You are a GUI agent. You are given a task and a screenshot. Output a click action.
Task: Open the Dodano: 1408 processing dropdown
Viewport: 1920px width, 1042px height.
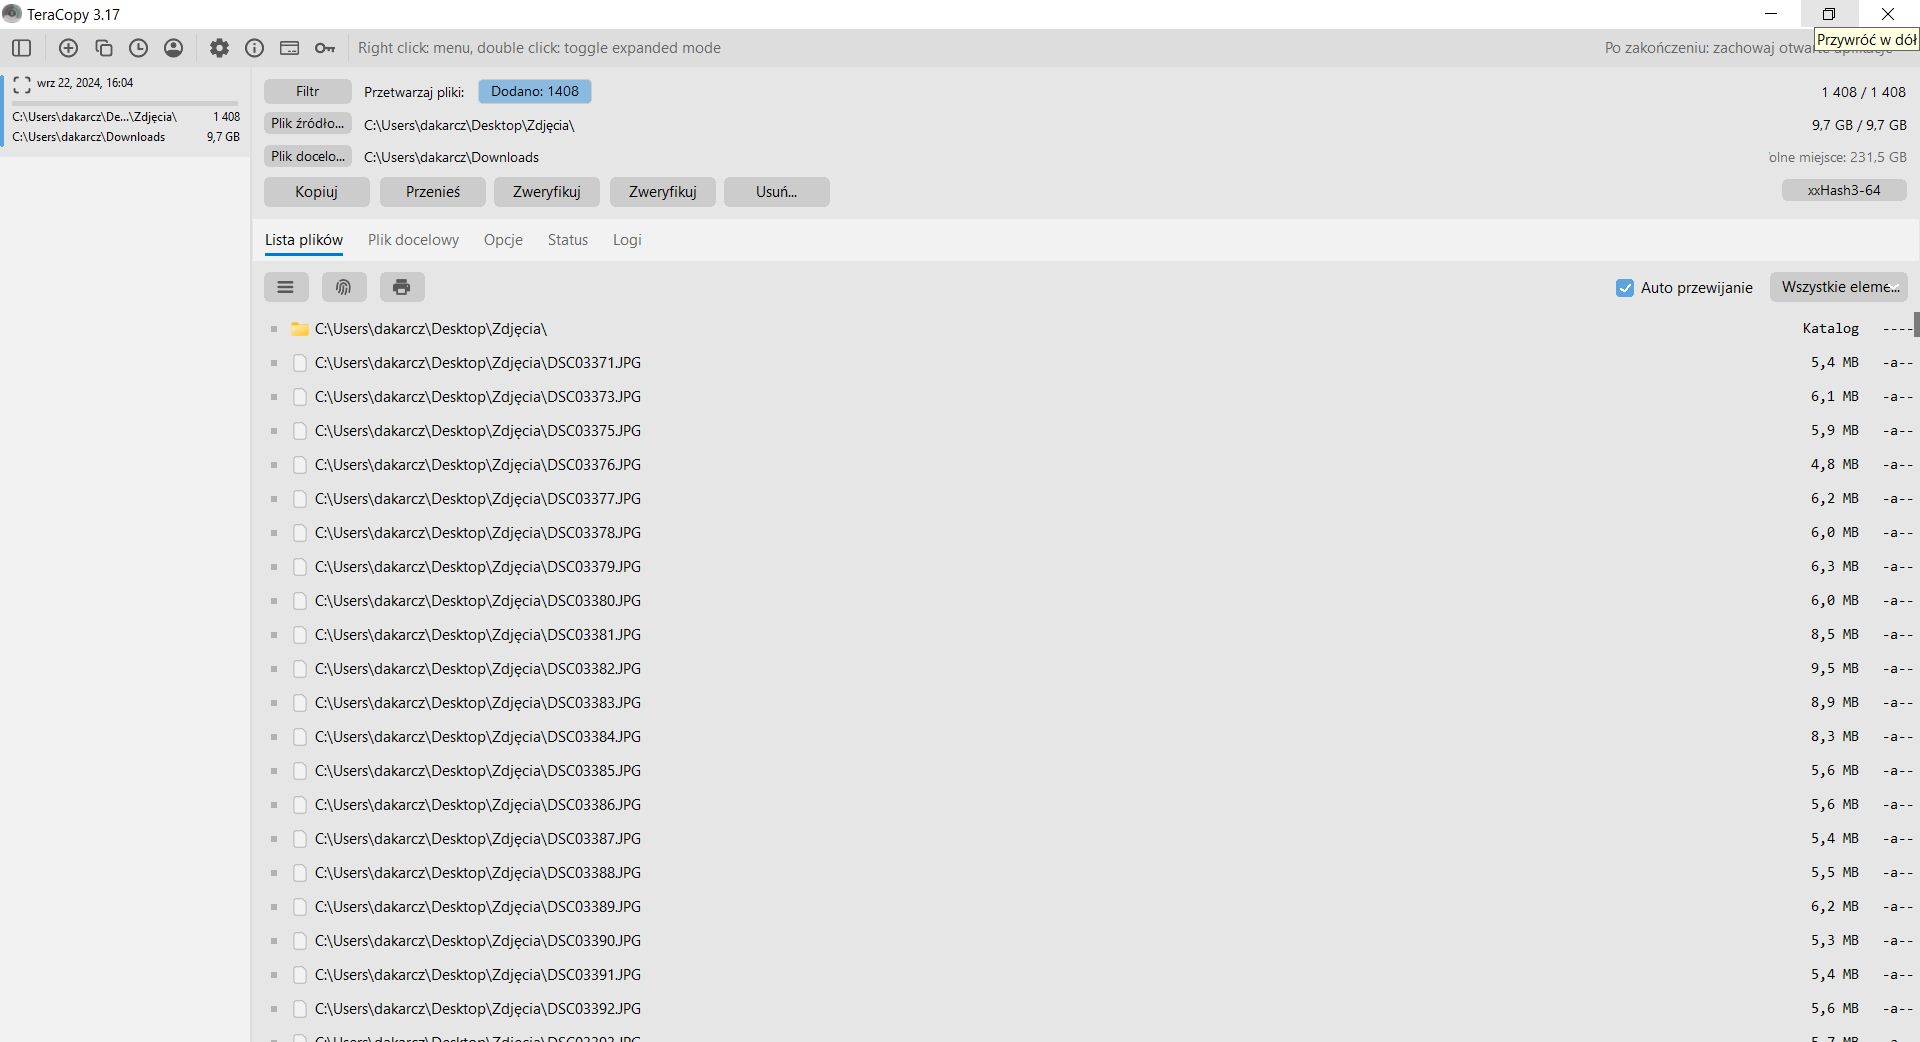pyautogui.click(x=533, y=91)
